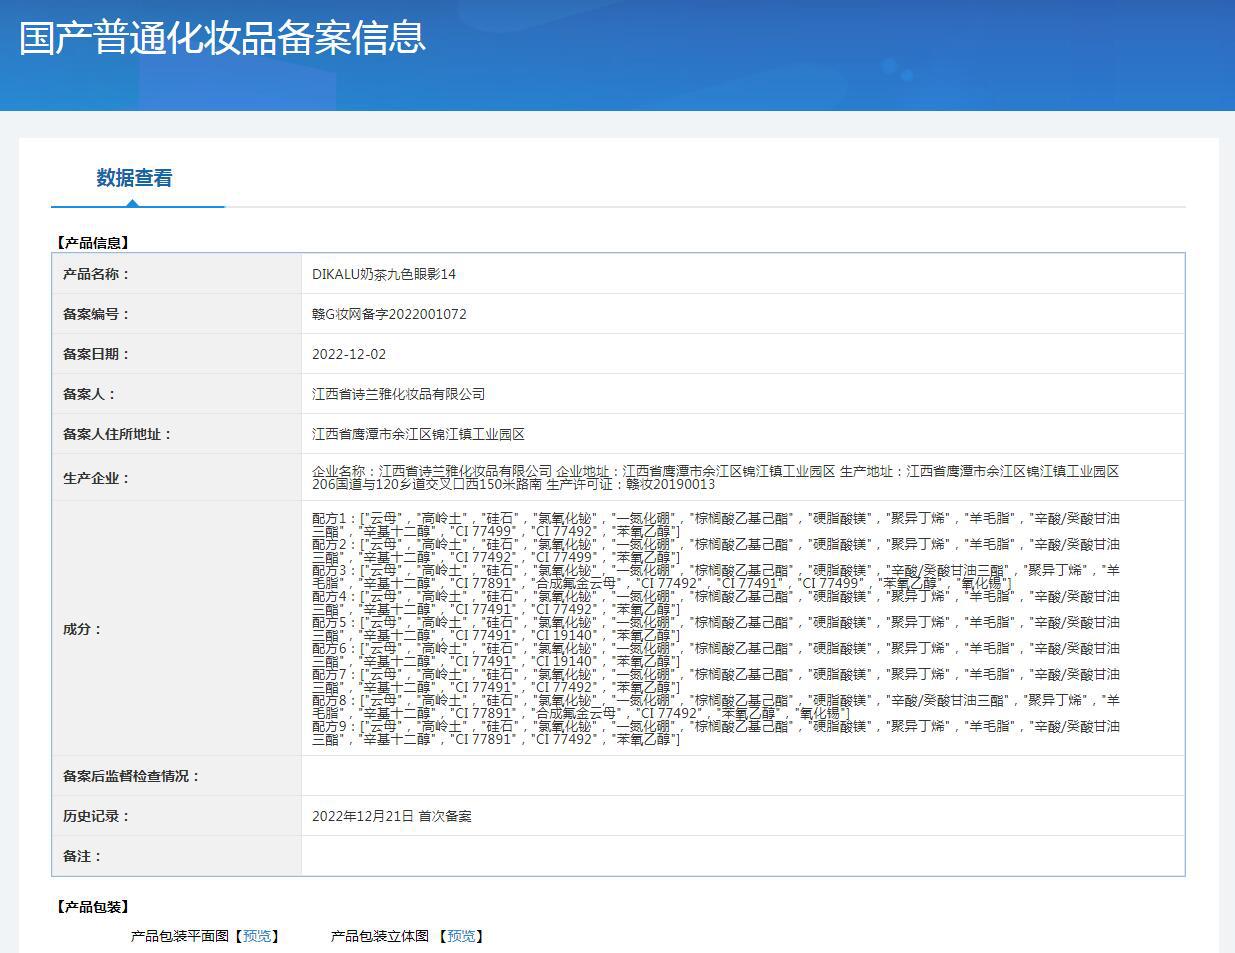Click the 产品名称 row label
Screen dimensions: 1235x953
(96, 274)
